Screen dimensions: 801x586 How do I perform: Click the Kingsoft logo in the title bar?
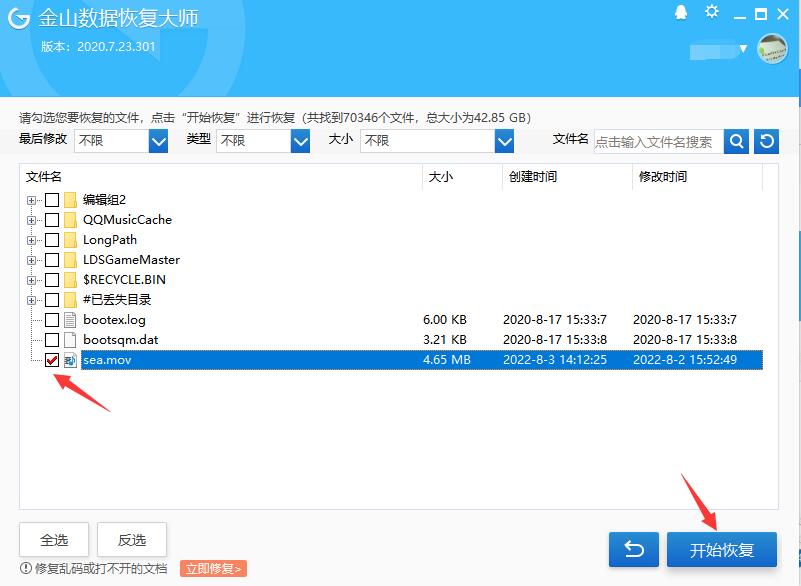point(17,19)
